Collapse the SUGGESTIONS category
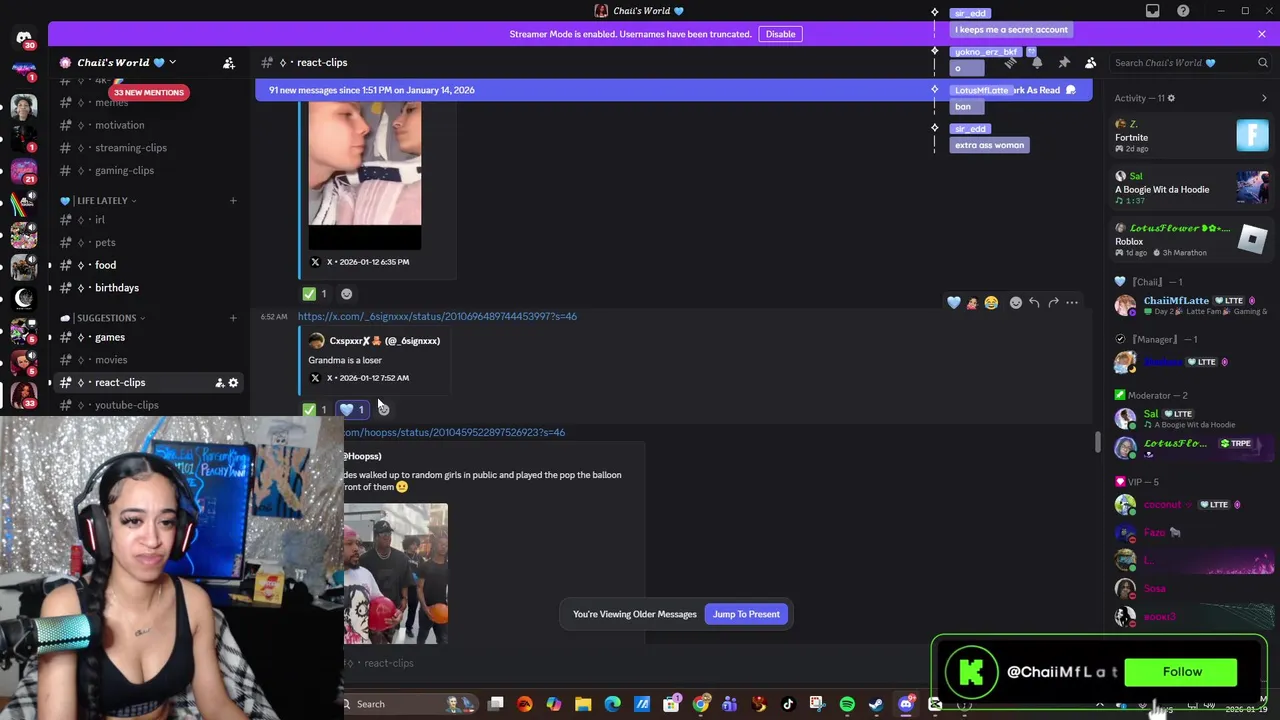Screen dimensions: 1280x720 (104, 318)
